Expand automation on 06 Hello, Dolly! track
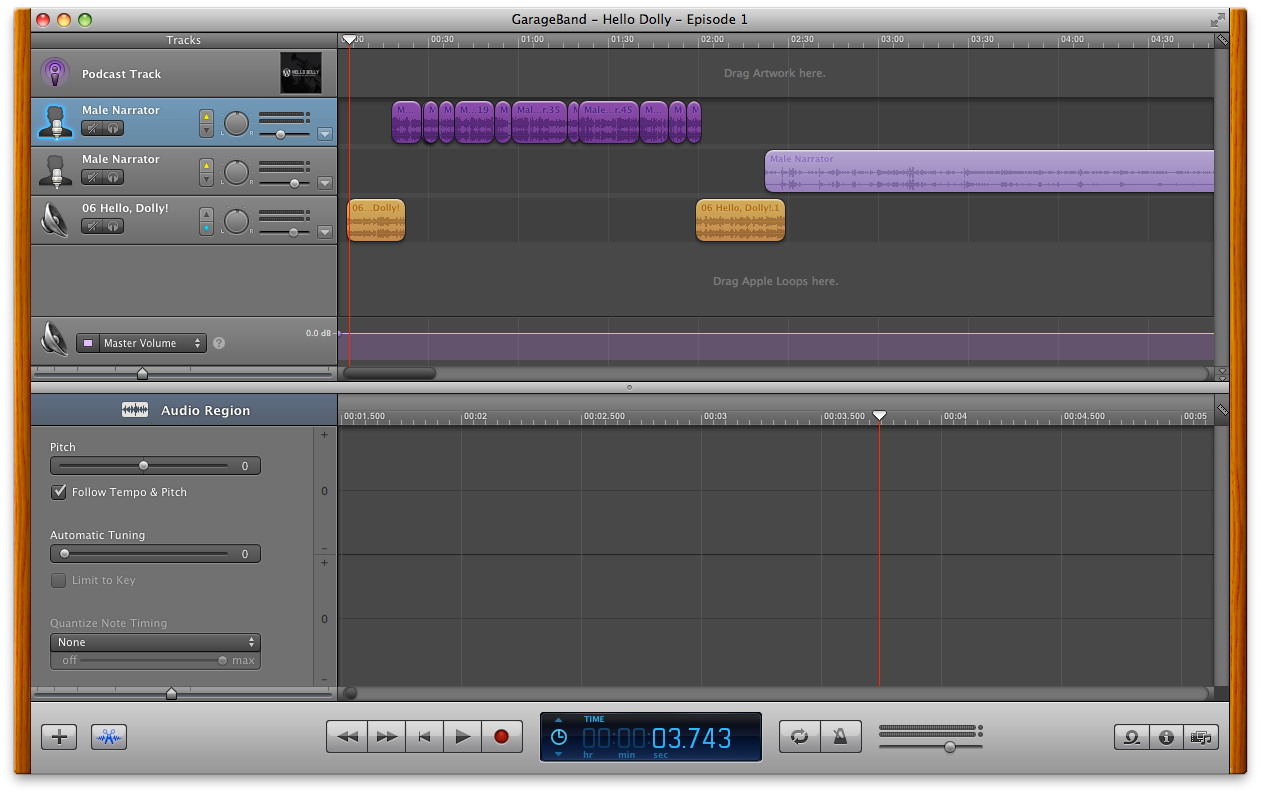 point(324,232)
